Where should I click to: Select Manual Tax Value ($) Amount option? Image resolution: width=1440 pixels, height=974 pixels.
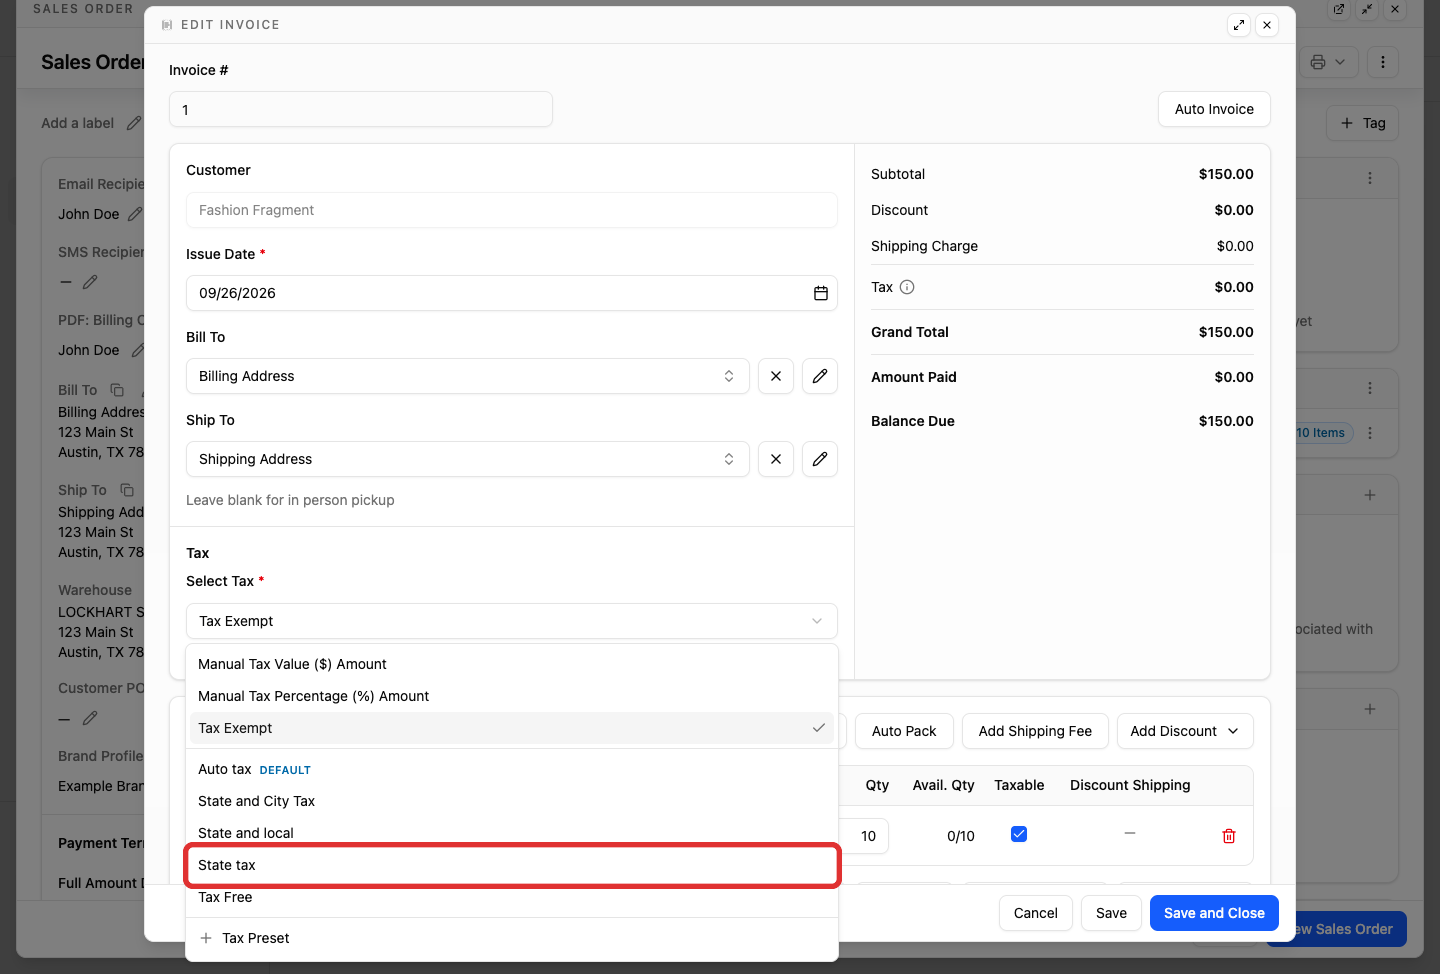coord(512,664)
